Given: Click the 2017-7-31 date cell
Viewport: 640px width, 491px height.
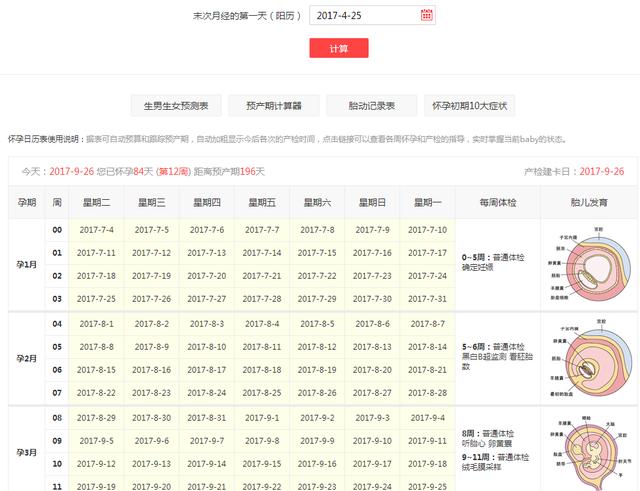Looking at the screenshot, I should tap(428, 299).
